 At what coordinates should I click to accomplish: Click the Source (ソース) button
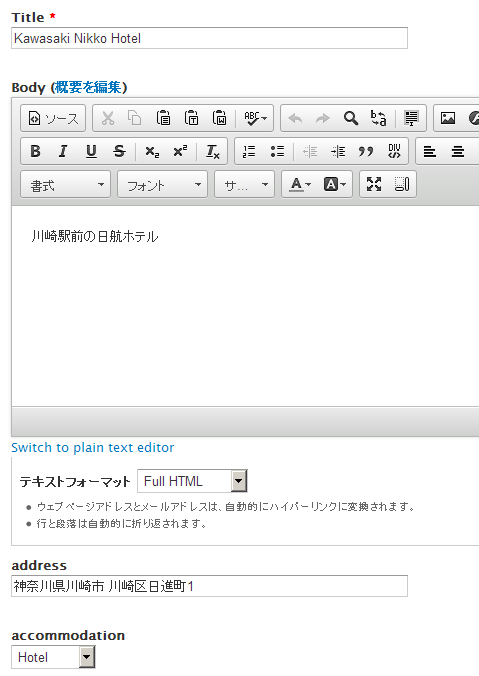click(x=53, y=118)
